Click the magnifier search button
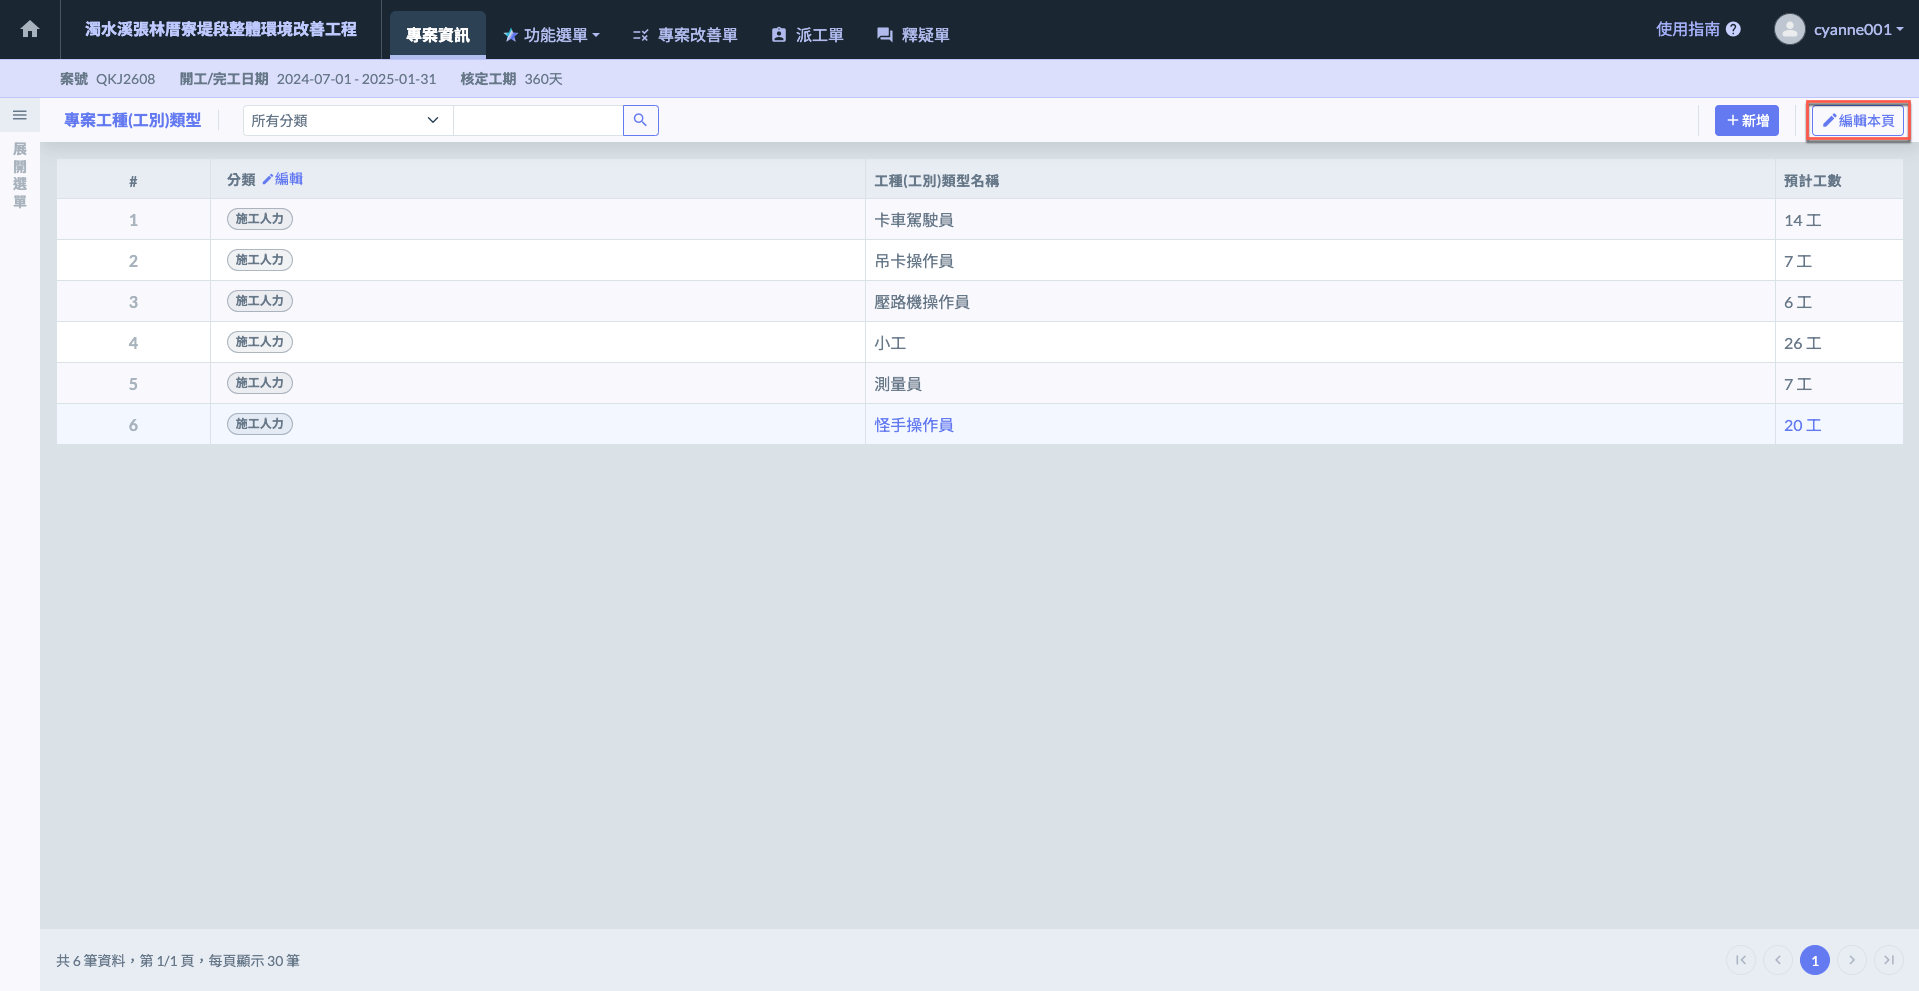This screenshot has height=991, width=1919. click(x=640, y=120)
